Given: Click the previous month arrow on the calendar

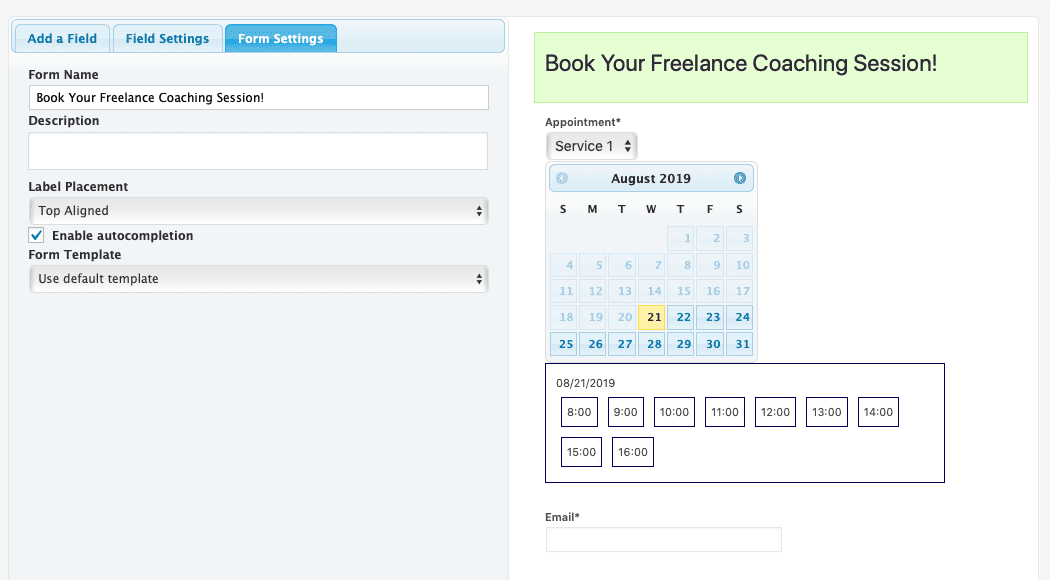Looking at the screenshot, I should pyautogui.click(x=563, y=177).
